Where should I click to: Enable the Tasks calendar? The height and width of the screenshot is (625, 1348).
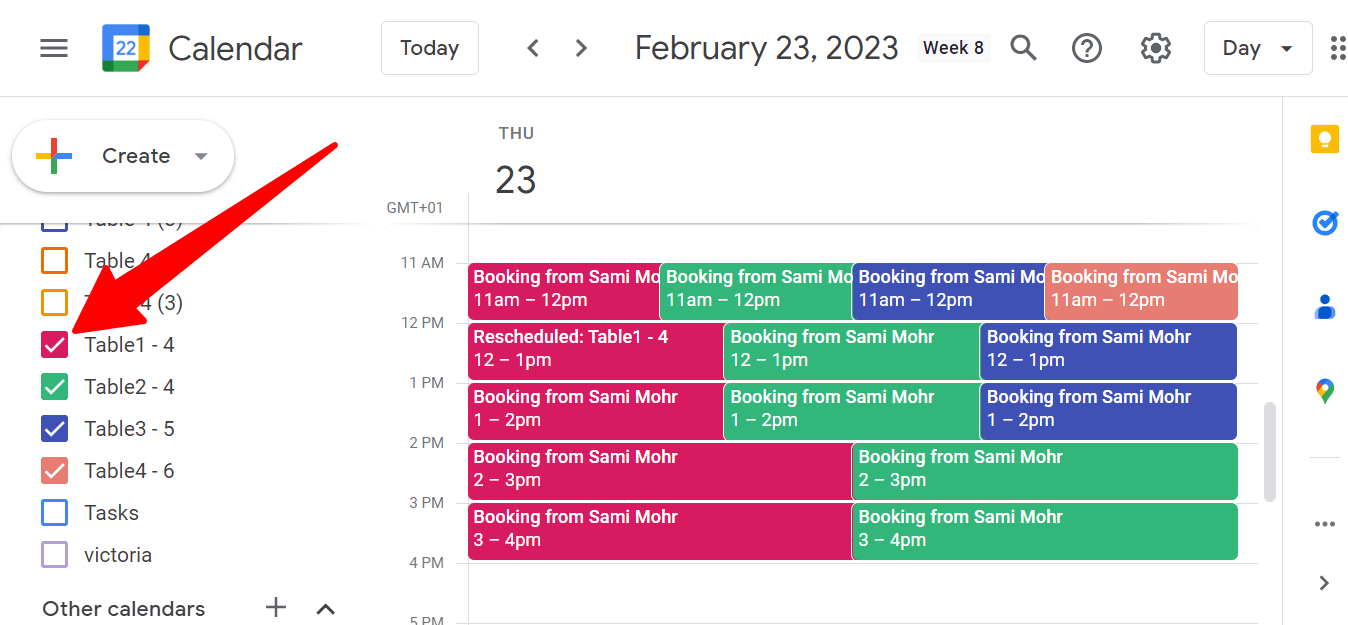(x=54, y=512)
